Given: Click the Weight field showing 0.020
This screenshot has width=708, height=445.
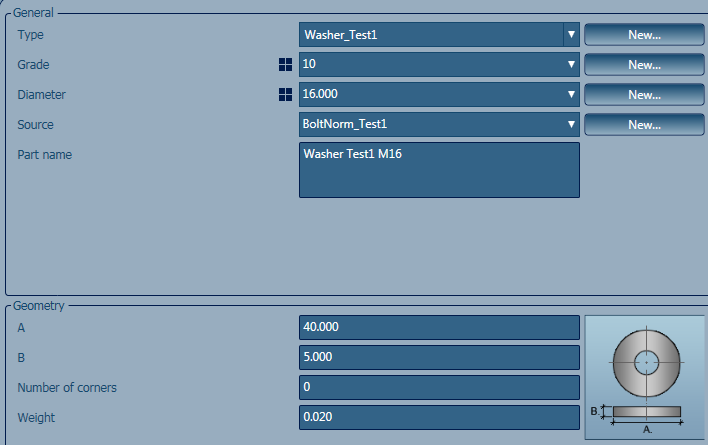Looking at the screenshot, I should 439,417.
